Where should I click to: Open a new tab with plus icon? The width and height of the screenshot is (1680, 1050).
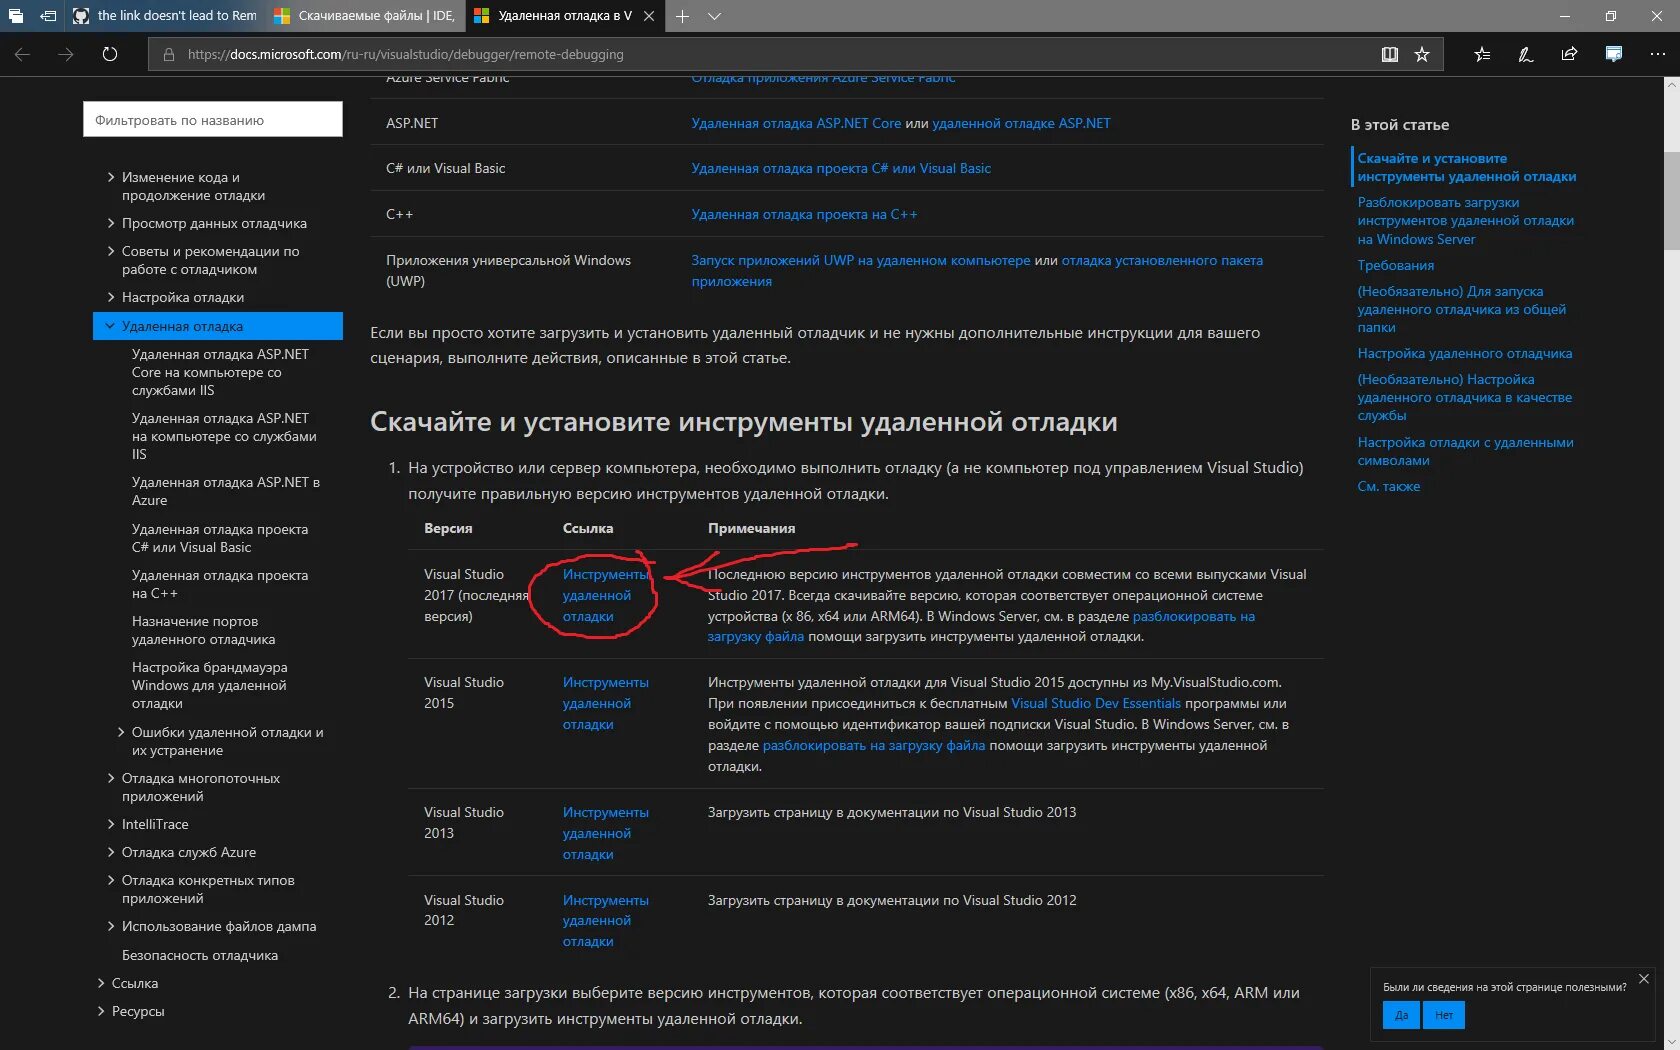682,16
